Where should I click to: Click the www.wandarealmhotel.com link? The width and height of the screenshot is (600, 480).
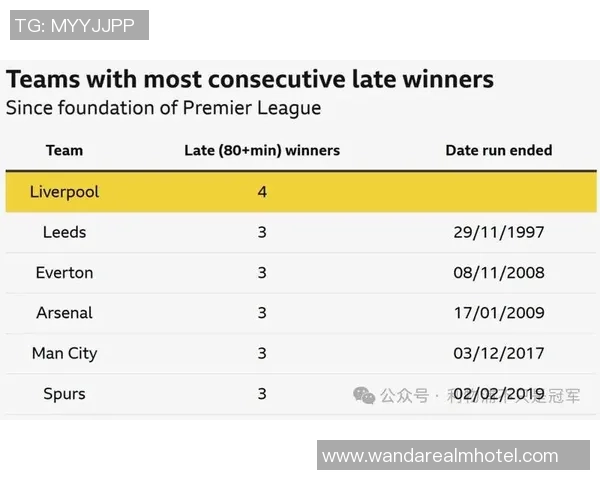tap(440, 456)
